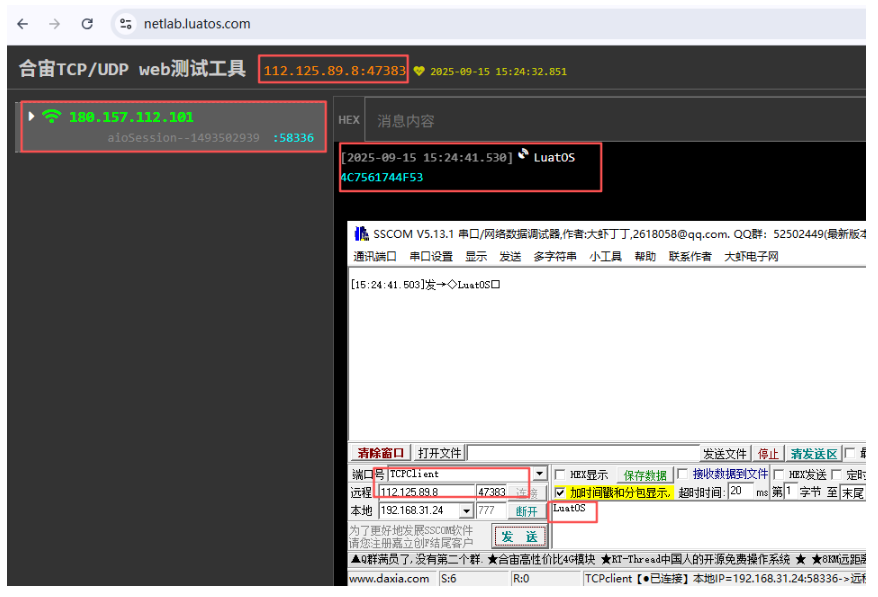The height and width of the screenshot is (597, 878).
Task: Open the TCPClient port type dropdown
Action: click(x=539, y=474)
